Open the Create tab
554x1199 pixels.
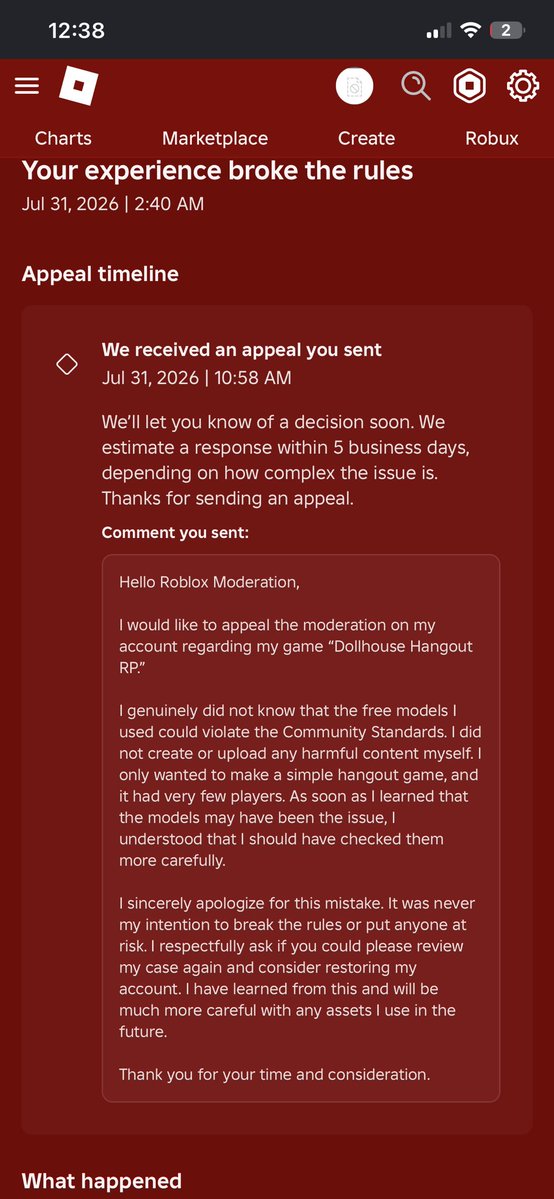pyautogui.click(x=367, y=138)
